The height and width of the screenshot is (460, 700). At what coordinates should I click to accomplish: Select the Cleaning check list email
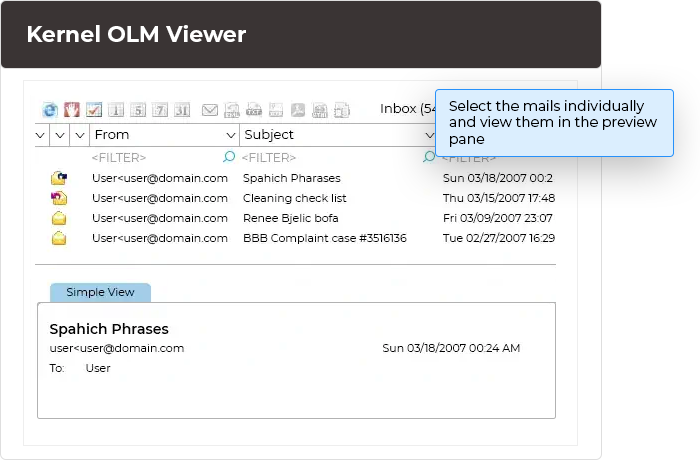click(295, 198)
